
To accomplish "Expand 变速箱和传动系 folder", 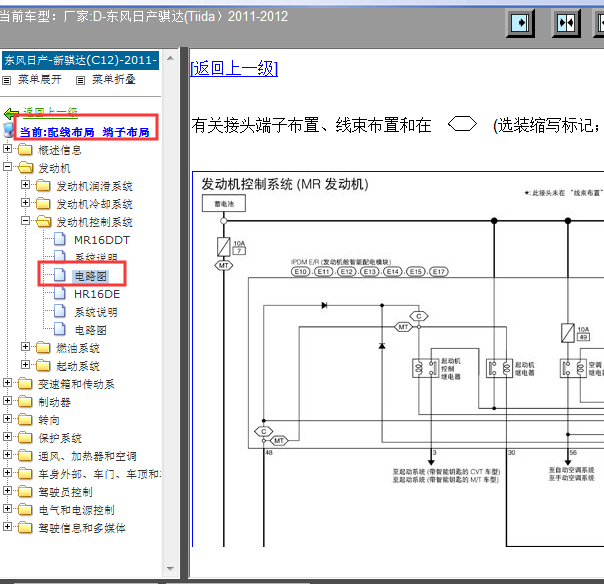I will 7,382.
